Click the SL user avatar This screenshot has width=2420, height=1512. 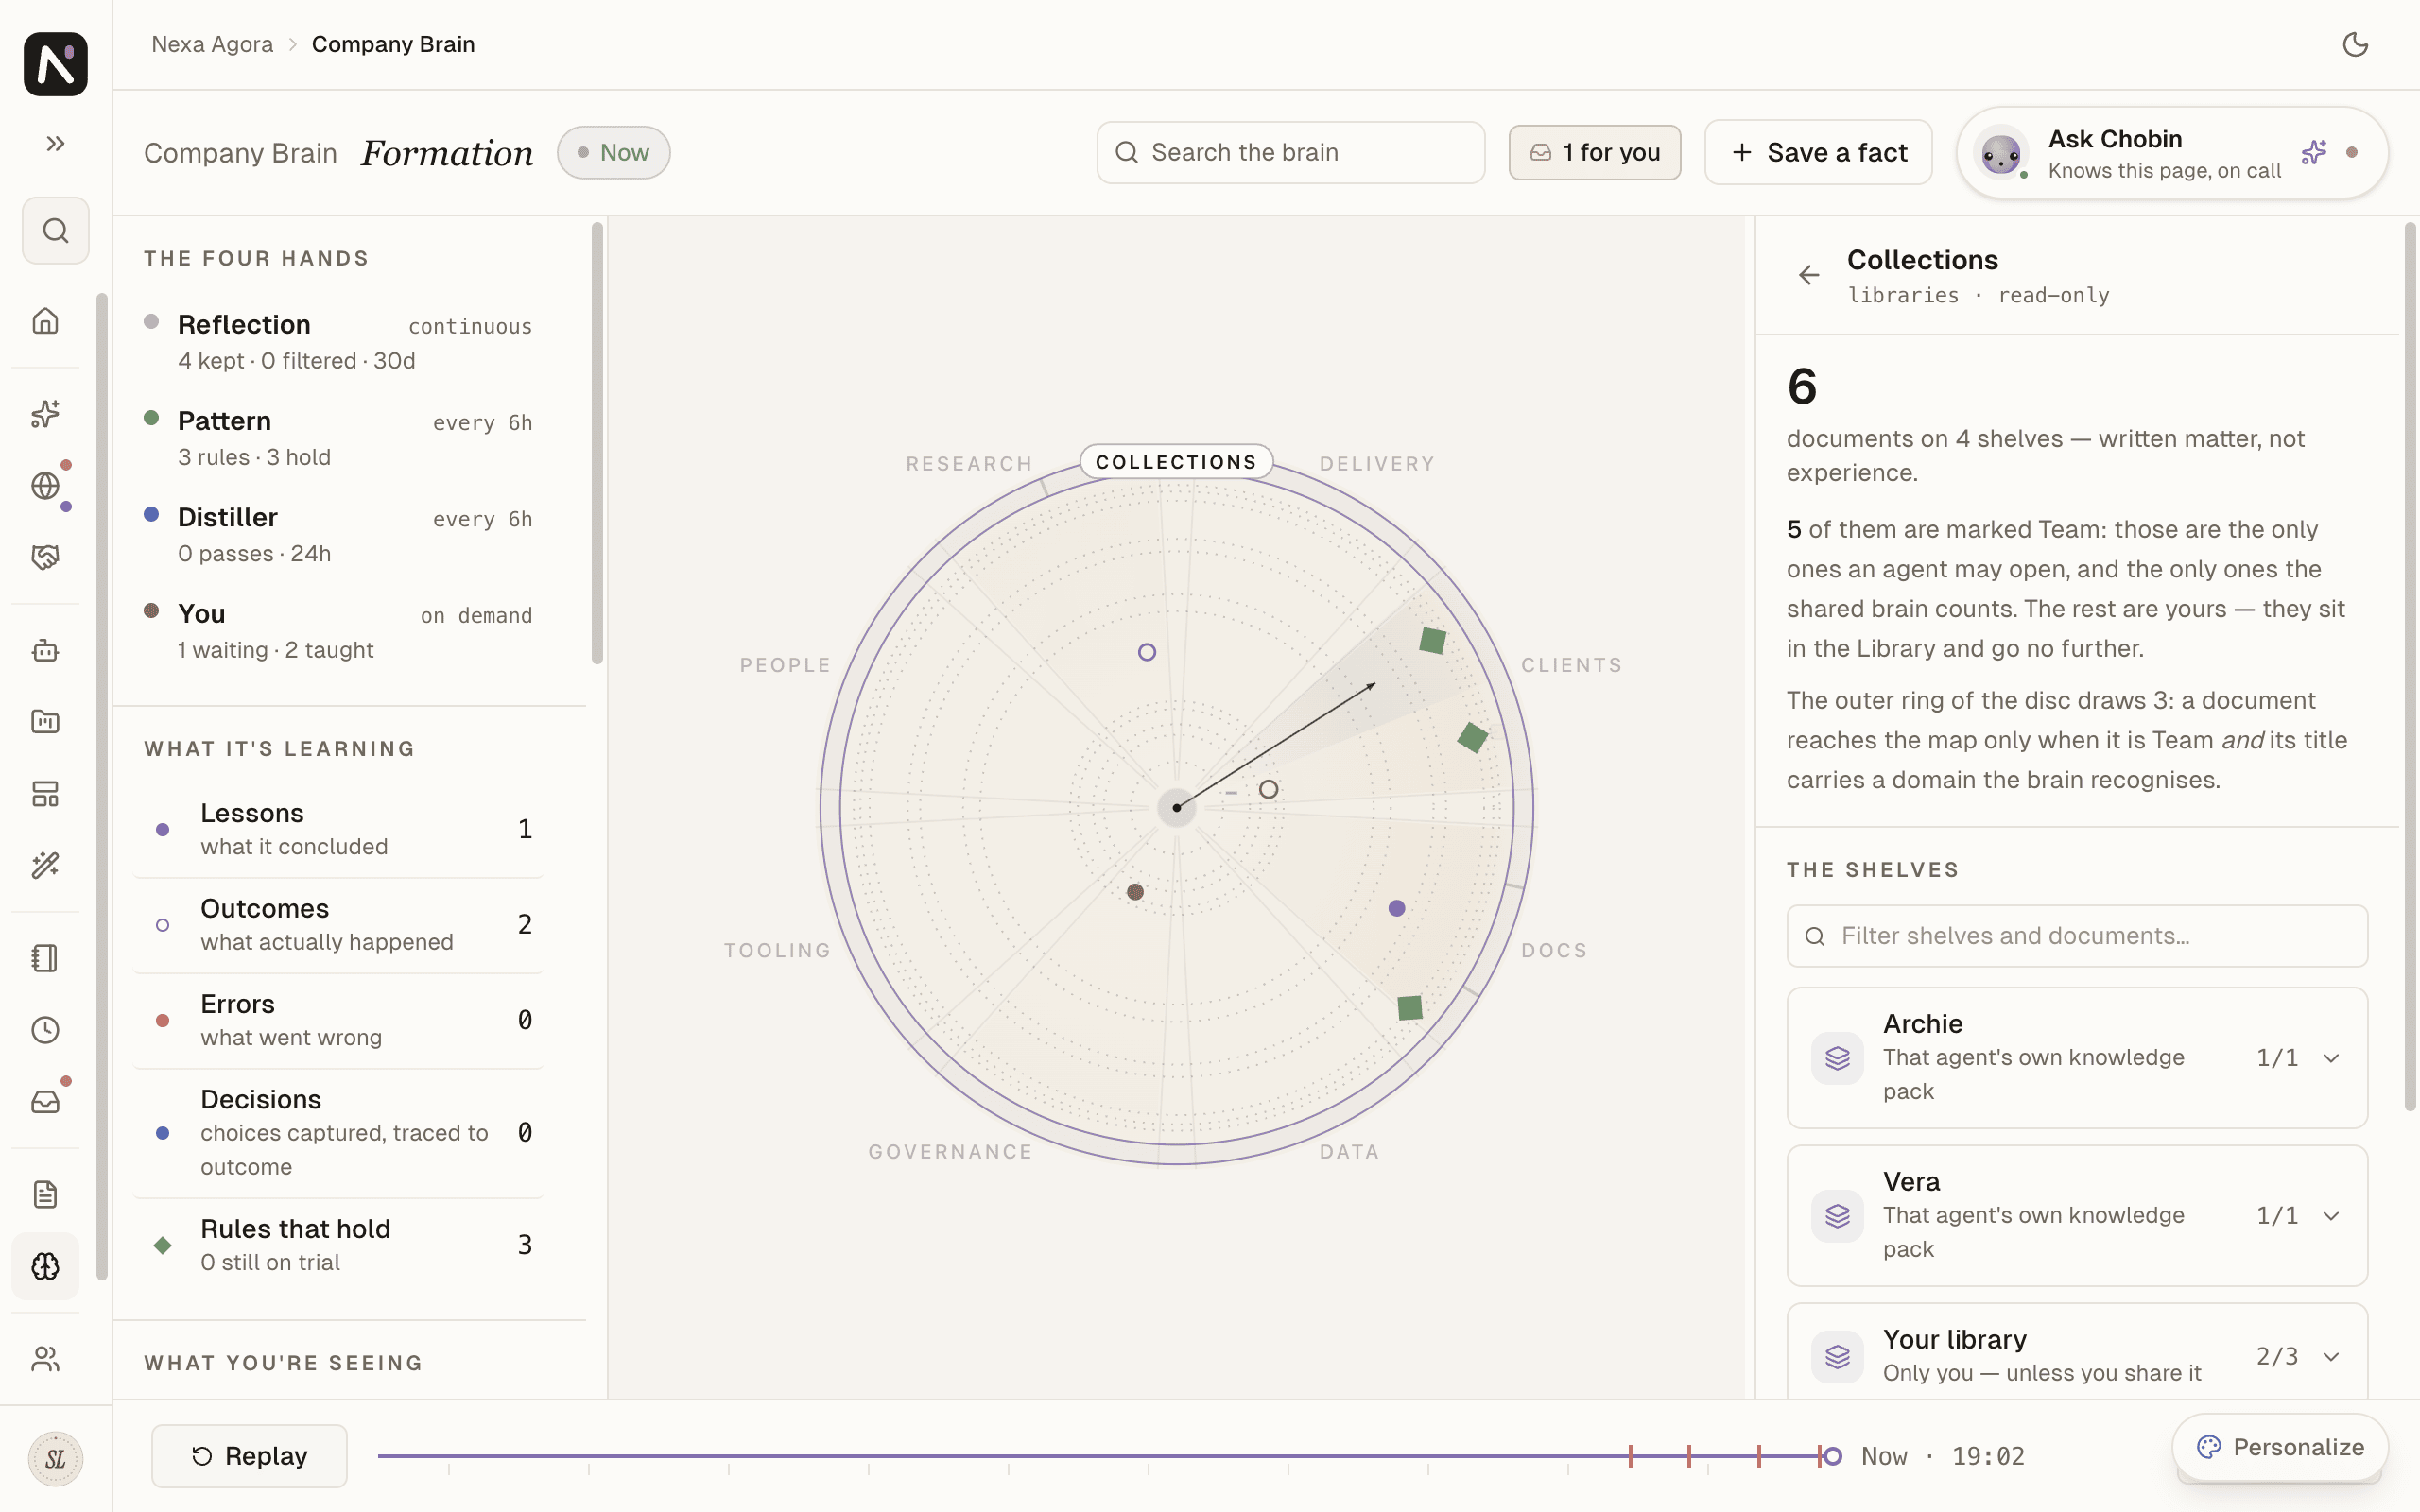pyautogui.click(x=55, y=1459)
